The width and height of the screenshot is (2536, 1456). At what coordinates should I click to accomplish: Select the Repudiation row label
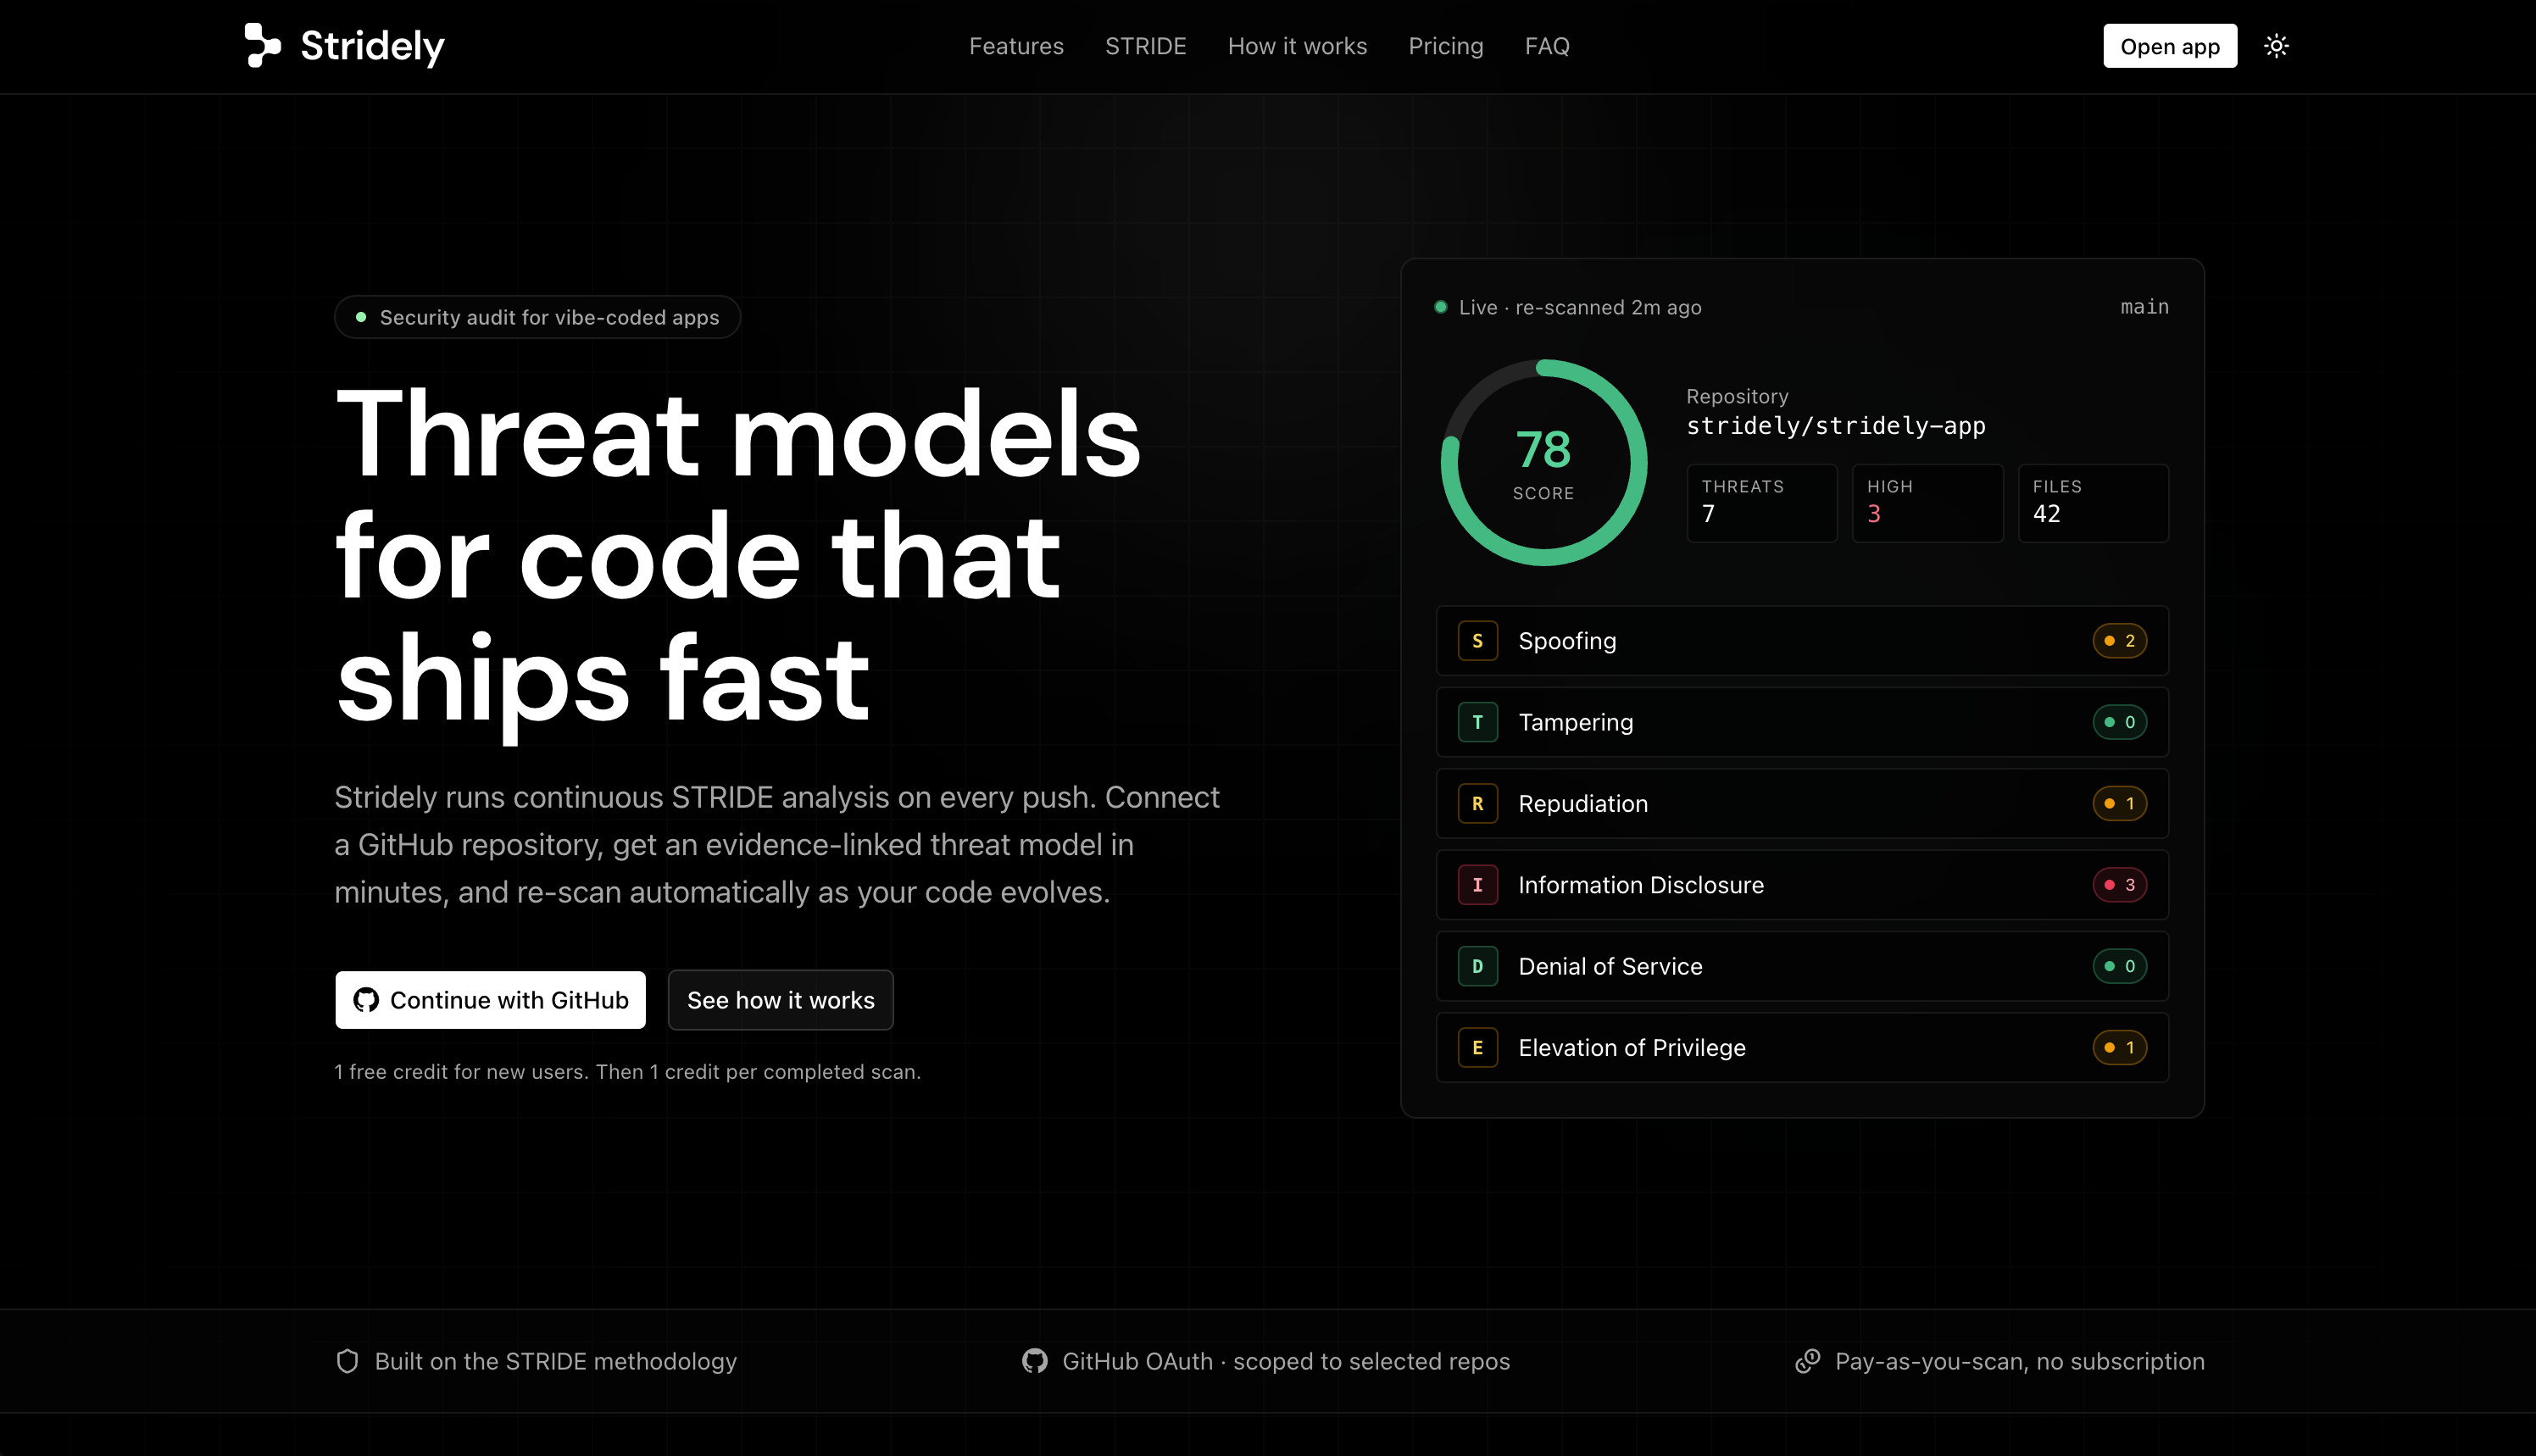coord(1583,804)
